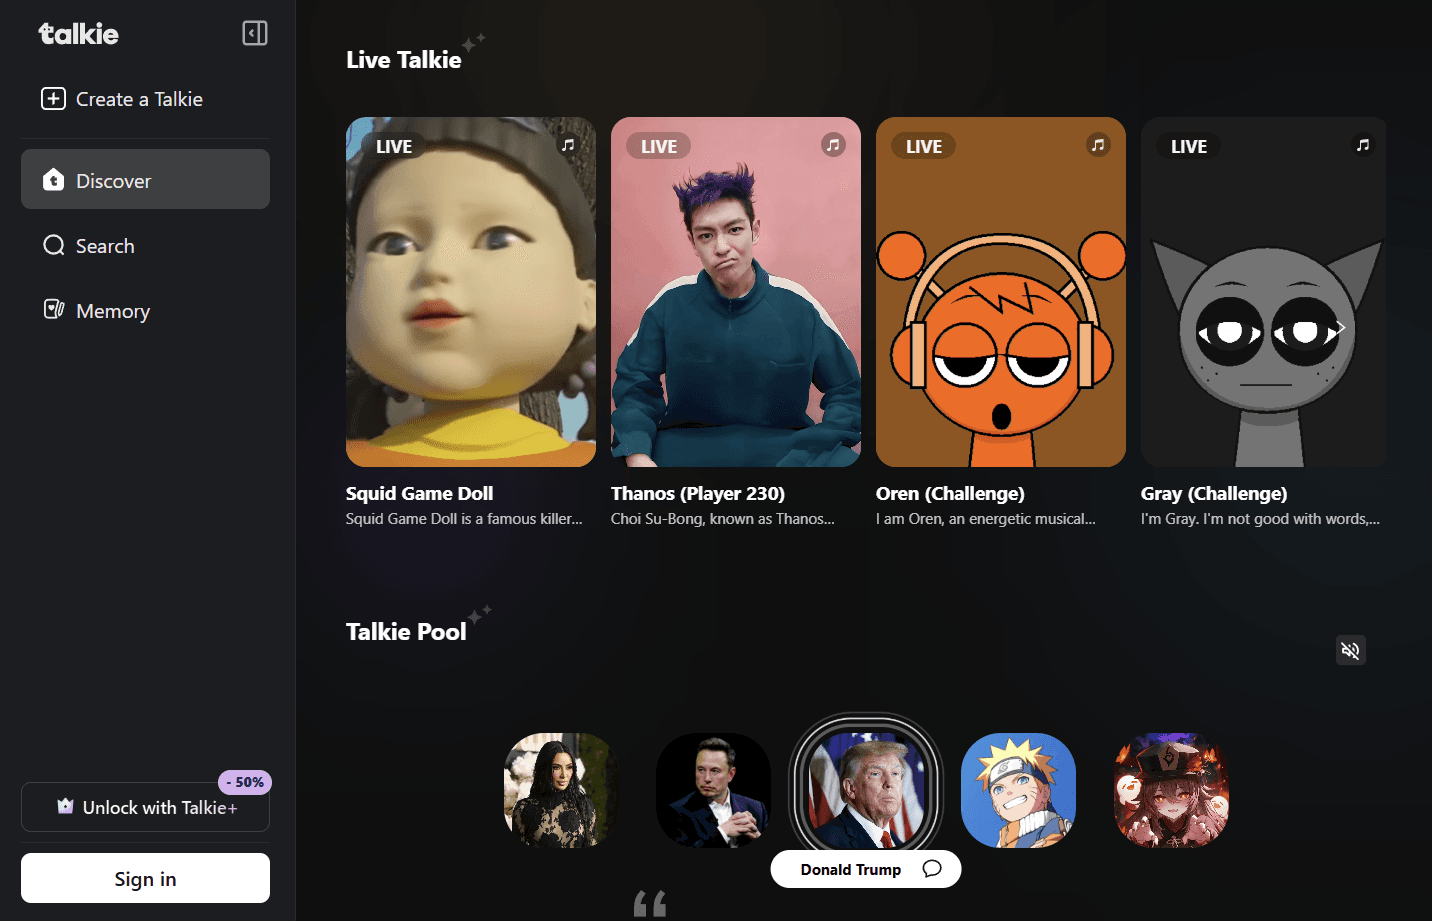Select the Discover menu item
The height and width of the screenshot is (921, 1432).
click(145, 179)
